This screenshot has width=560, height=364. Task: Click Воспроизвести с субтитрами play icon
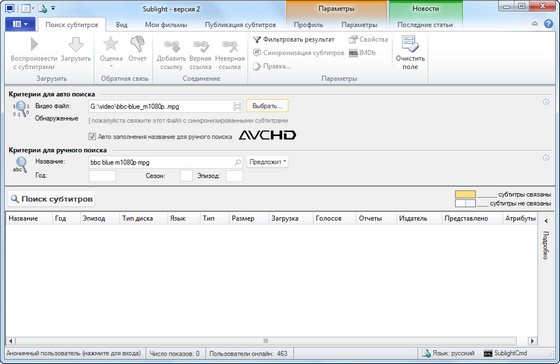pyautogui.click(x=34, y=44)
